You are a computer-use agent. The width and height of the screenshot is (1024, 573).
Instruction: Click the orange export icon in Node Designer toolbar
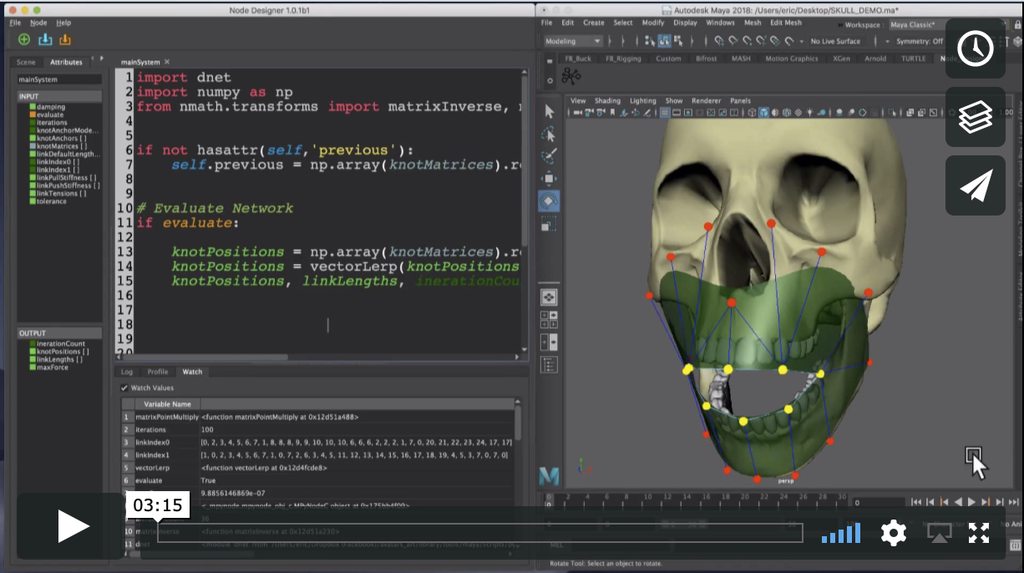tap(65, 40)
